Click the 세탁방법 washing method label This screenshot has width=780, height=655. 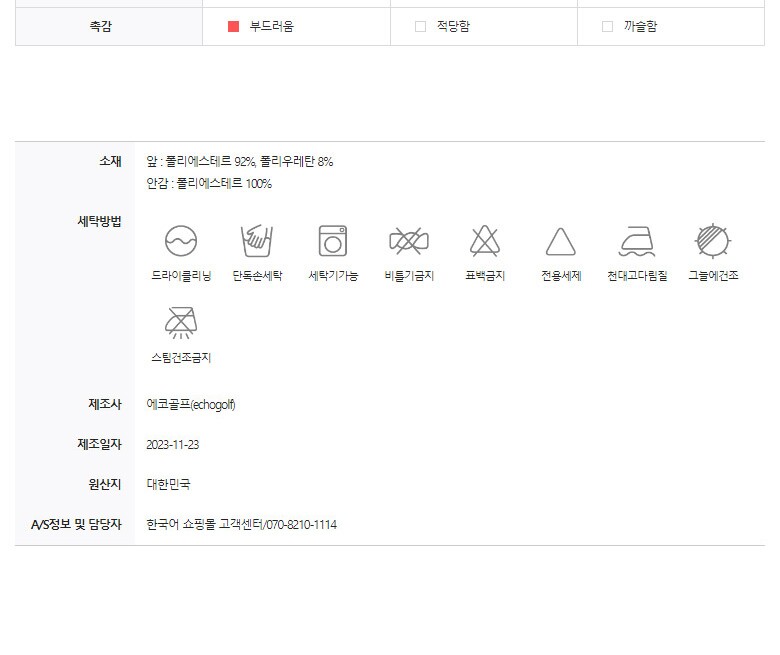pos(99,221)
